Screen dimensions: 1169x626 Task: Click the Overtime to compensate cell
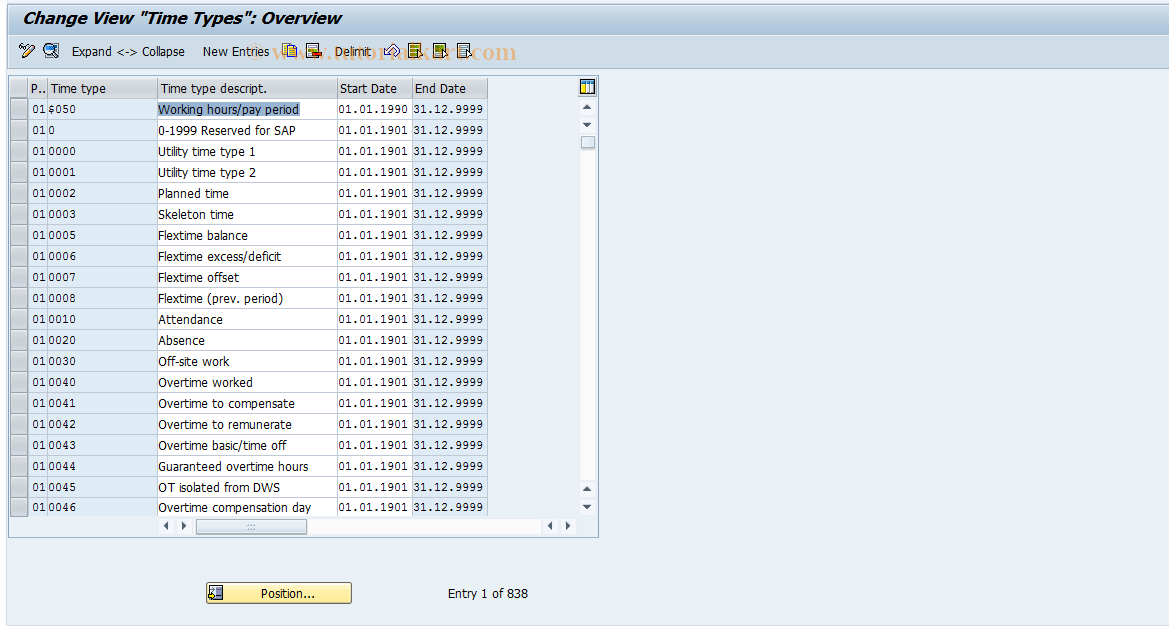pyautogui.click(x=247, y=403)
